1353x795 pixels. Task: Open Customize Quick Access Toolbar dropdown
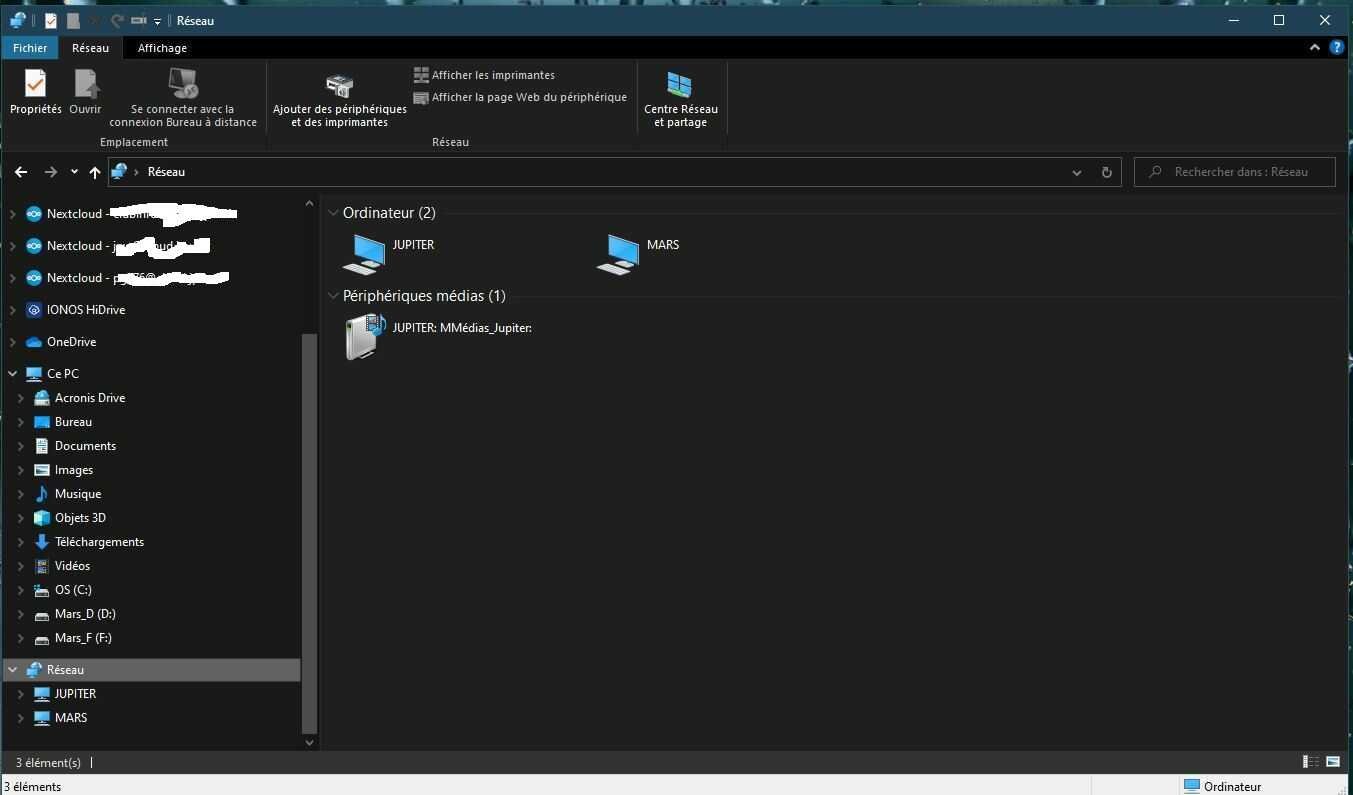158,21
